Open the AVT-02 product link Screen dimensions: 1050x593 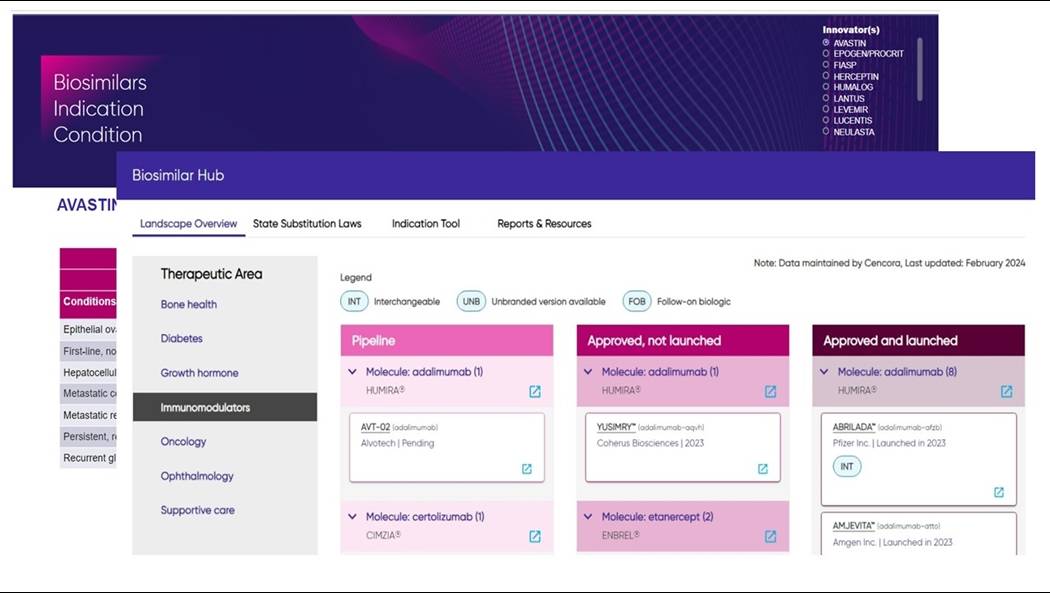375,427
